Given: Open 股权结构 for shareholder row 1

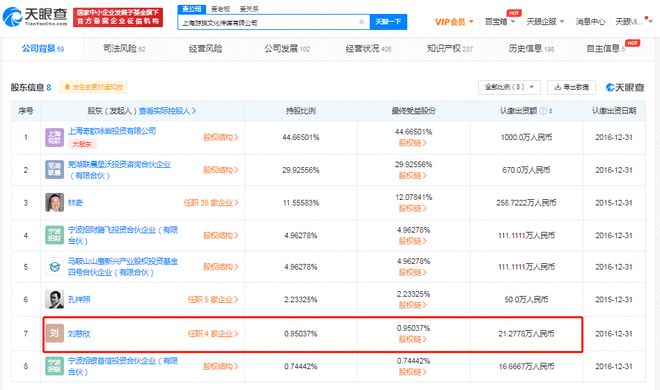Looking at the screenshot, I should coord(221,137).
